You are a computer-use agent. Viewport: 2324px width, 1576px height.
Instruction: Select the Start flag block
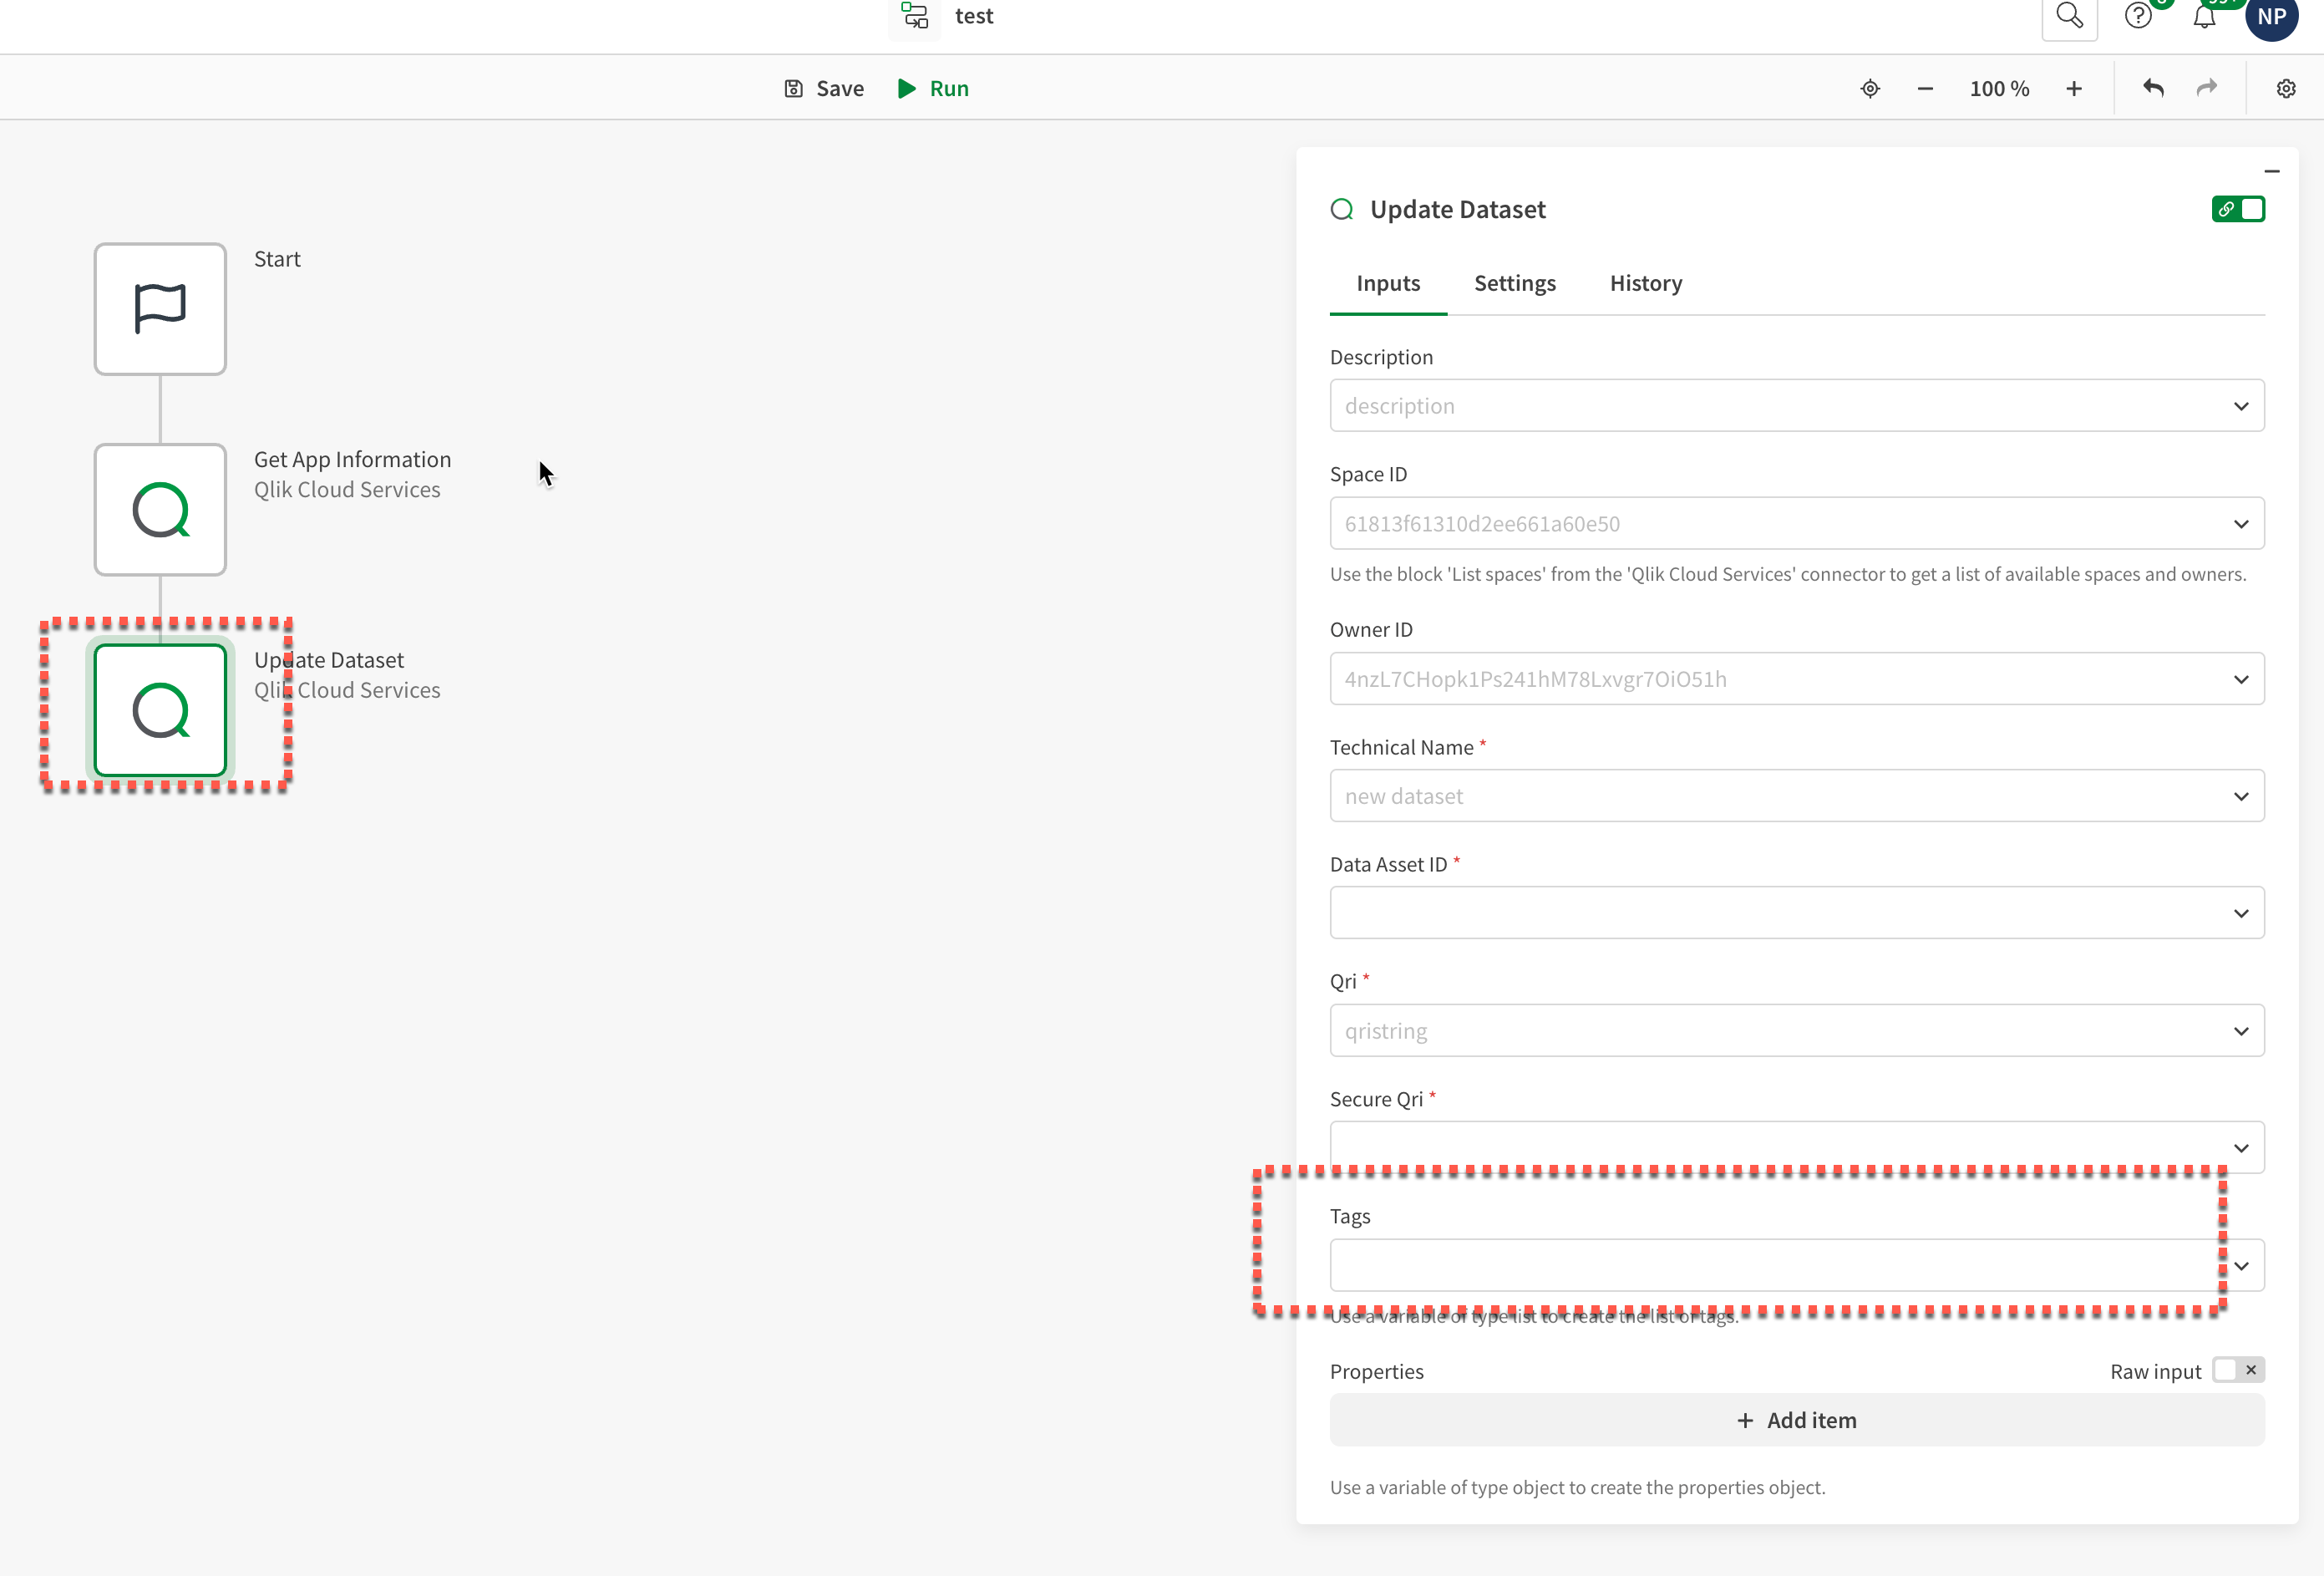pyautogui.click(x=160, y=309)
